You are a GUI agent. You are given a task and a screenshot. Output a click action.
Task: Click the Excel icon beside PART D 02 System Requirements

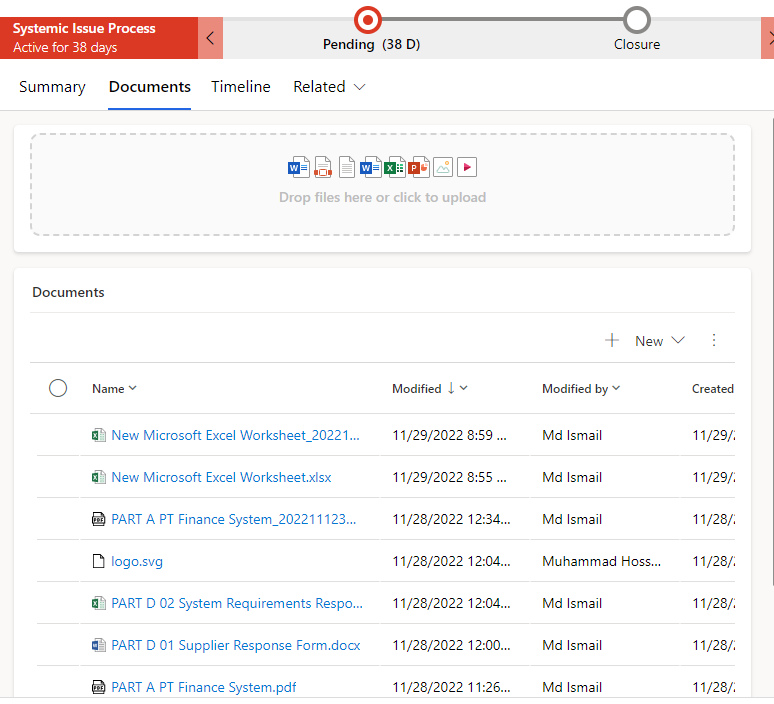pos(98,603)
